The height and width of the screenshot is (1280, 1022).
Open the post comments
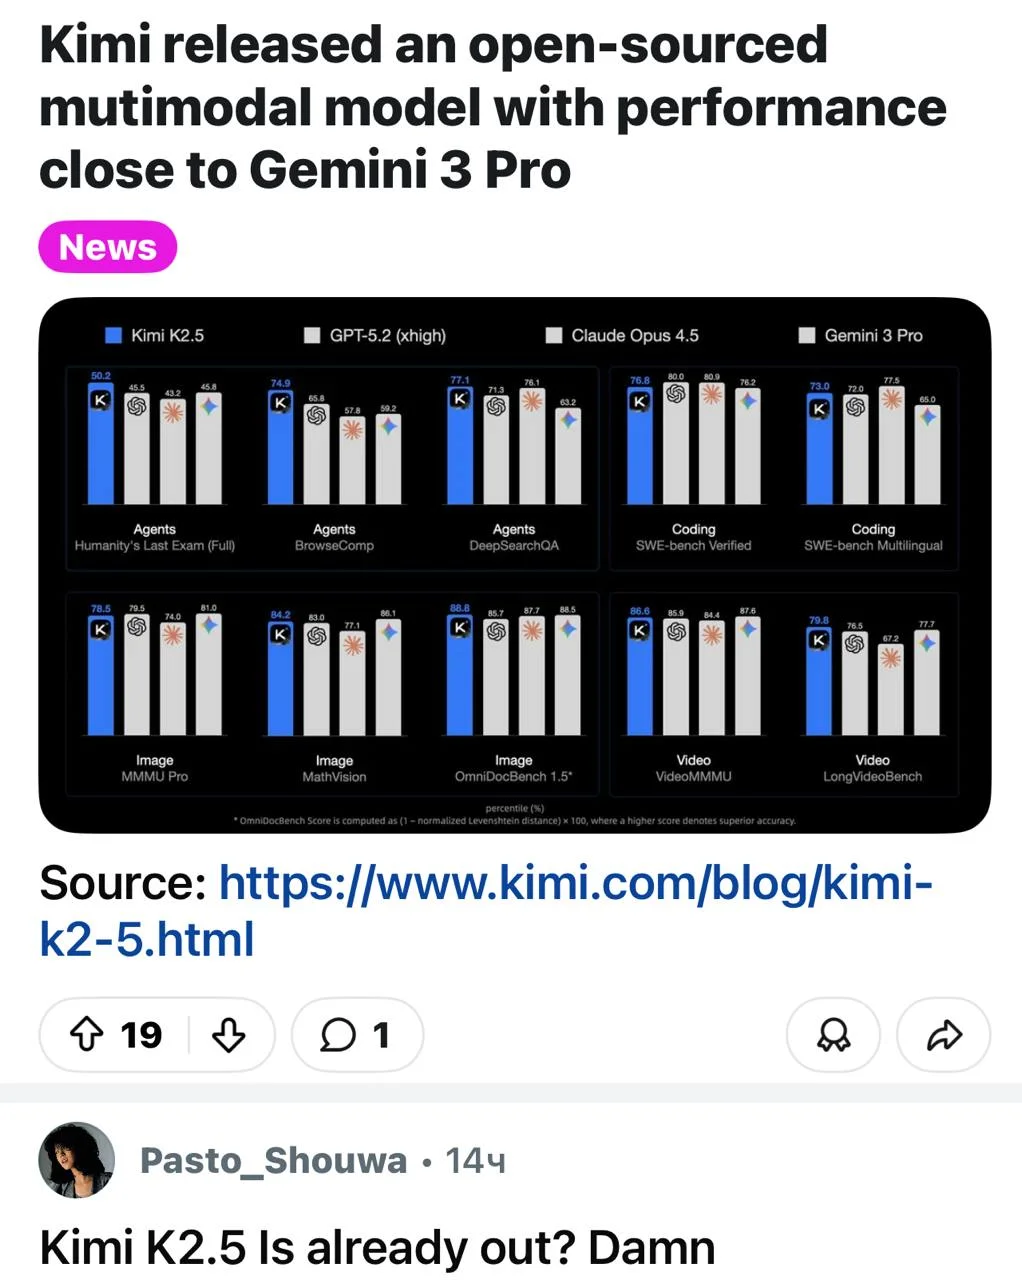(356, 1035)
